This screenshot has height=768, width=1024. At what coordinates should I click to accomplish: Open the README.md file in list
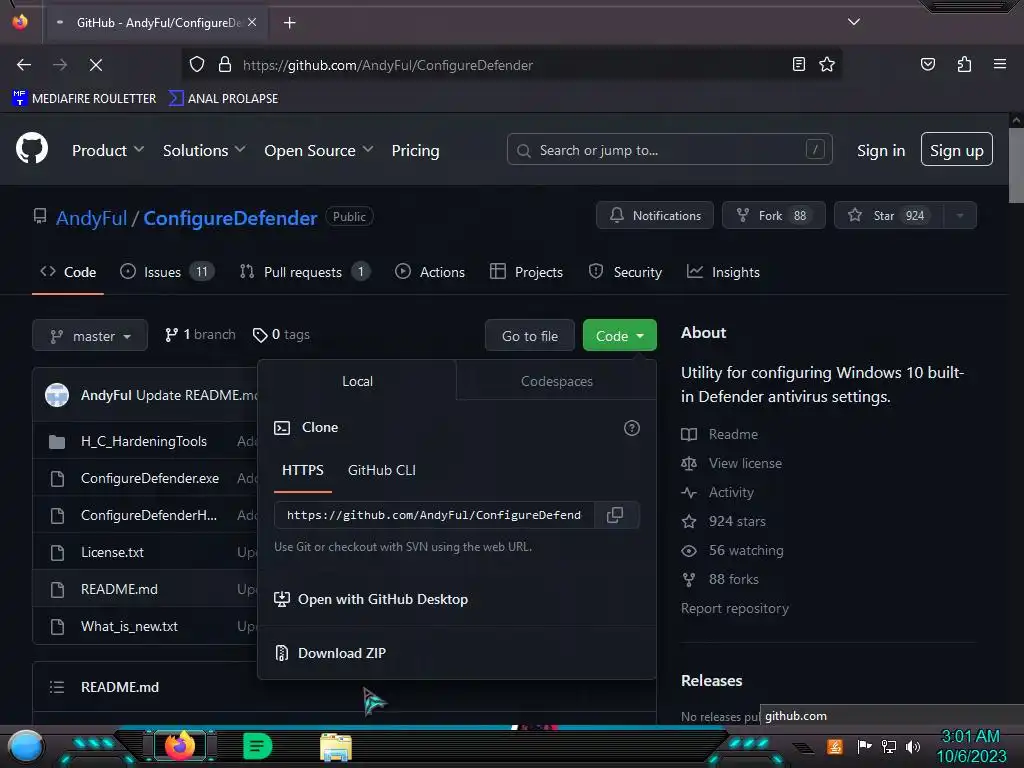click(x=120, y=589)
